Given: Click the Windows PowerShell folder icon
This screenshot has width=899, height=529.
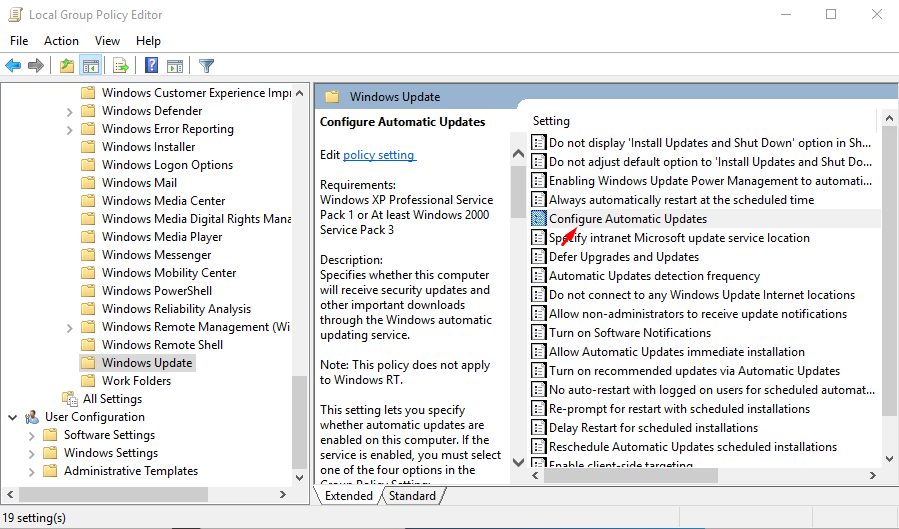Looking at the screenshot, I should (x=88, y=291).
